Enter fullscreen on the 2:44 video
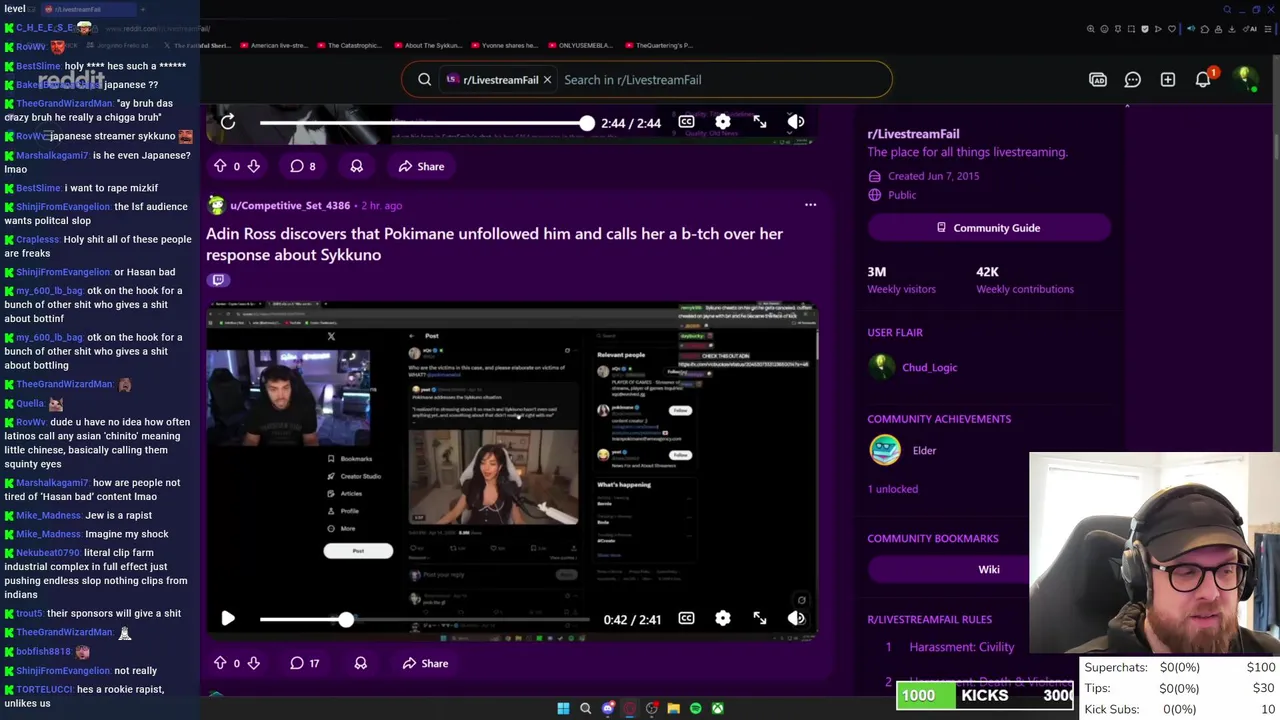The height and width of the screenshot is (720, 1280). pos(760,122)
